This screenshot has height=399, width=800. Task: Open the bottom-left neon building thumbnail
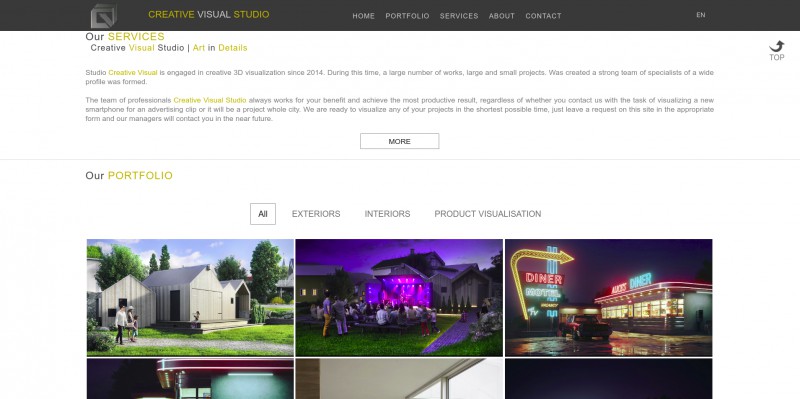pos(190,379)
